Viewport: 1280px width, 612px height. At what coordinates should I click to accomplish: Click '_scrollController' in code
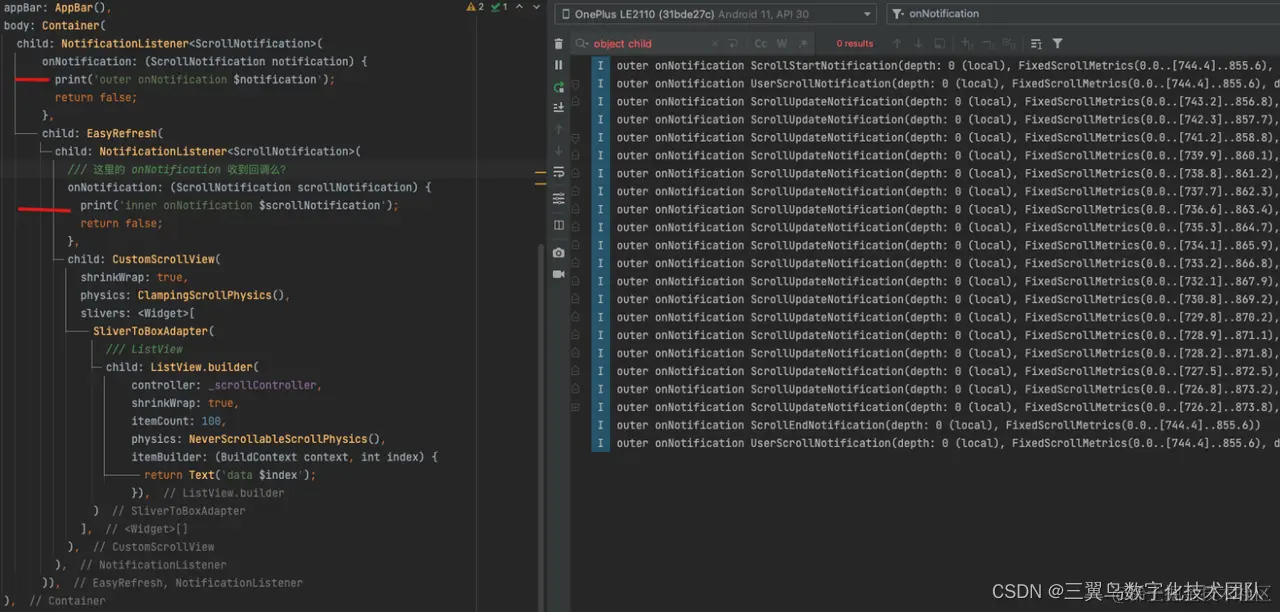(x=262, y=385)
